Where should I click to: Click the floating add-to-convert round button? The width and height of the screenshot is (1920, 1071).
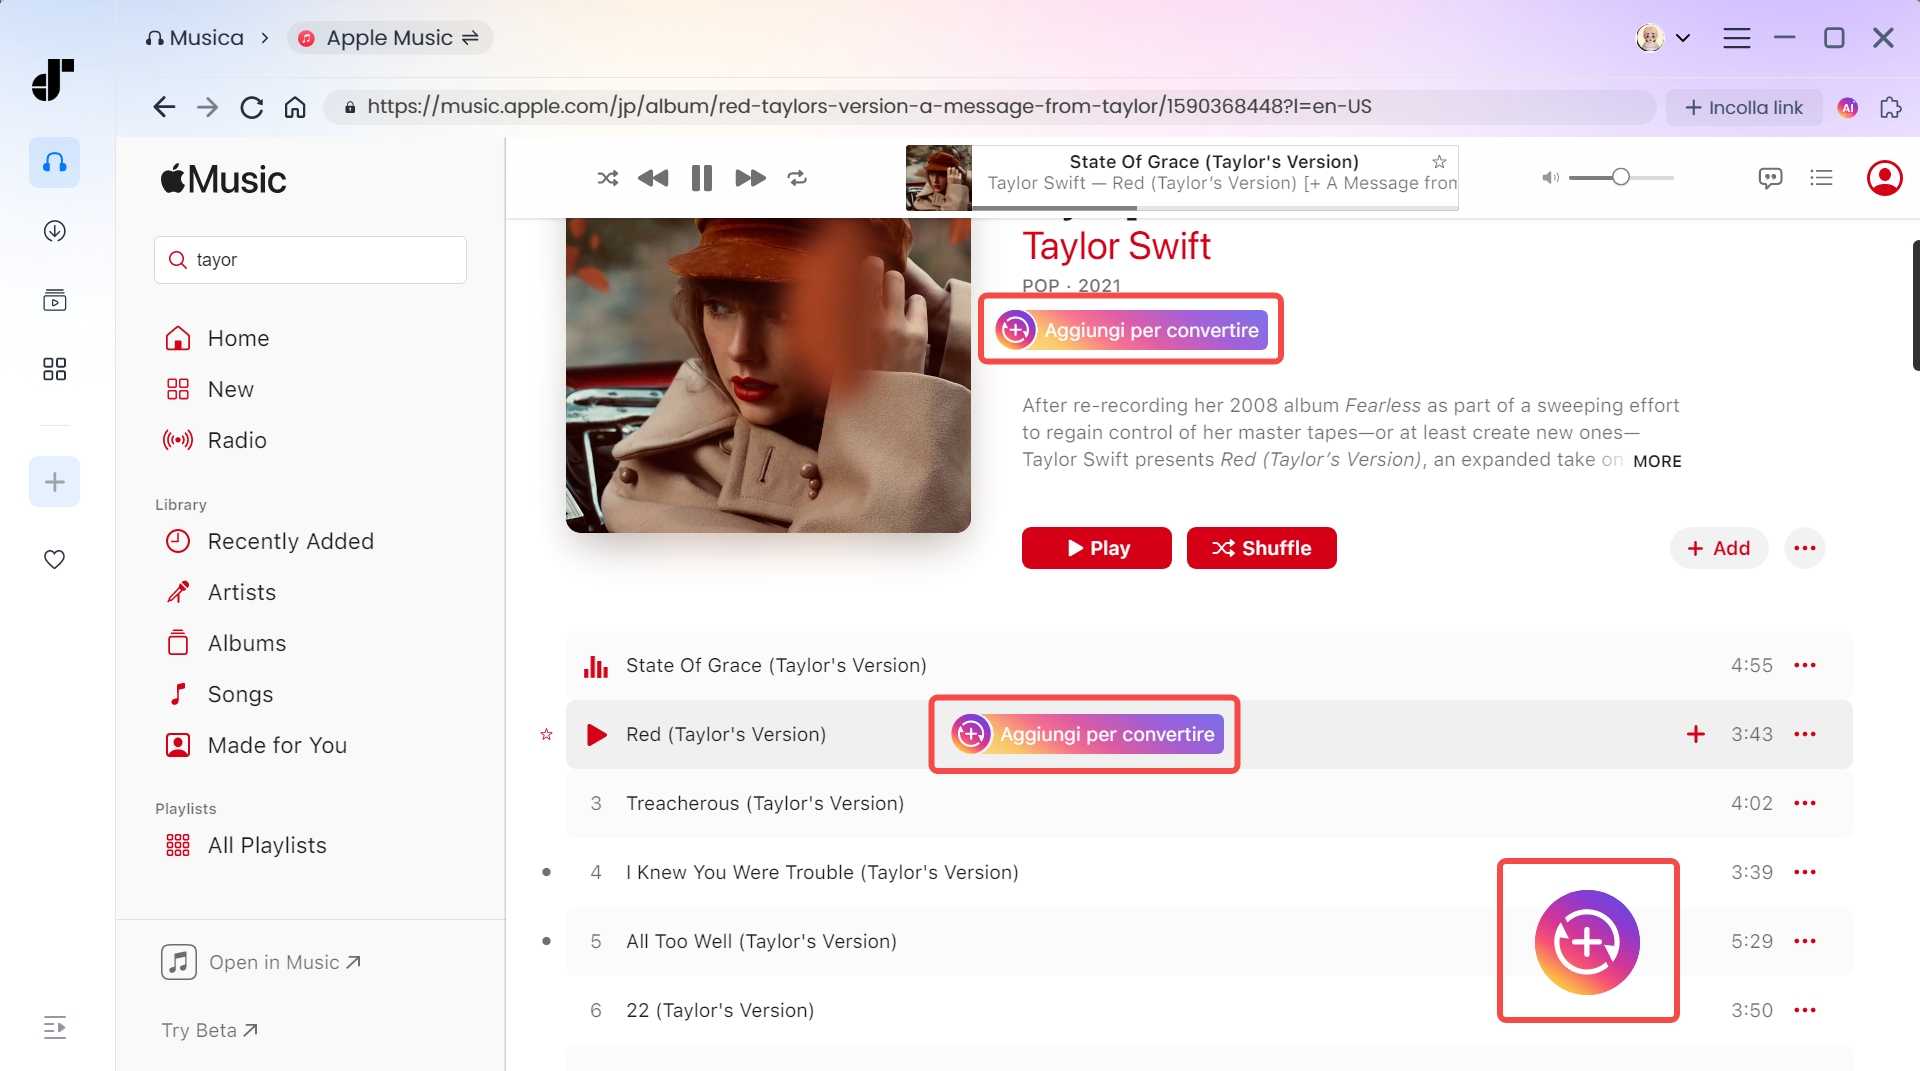(x=1587, y=942)
